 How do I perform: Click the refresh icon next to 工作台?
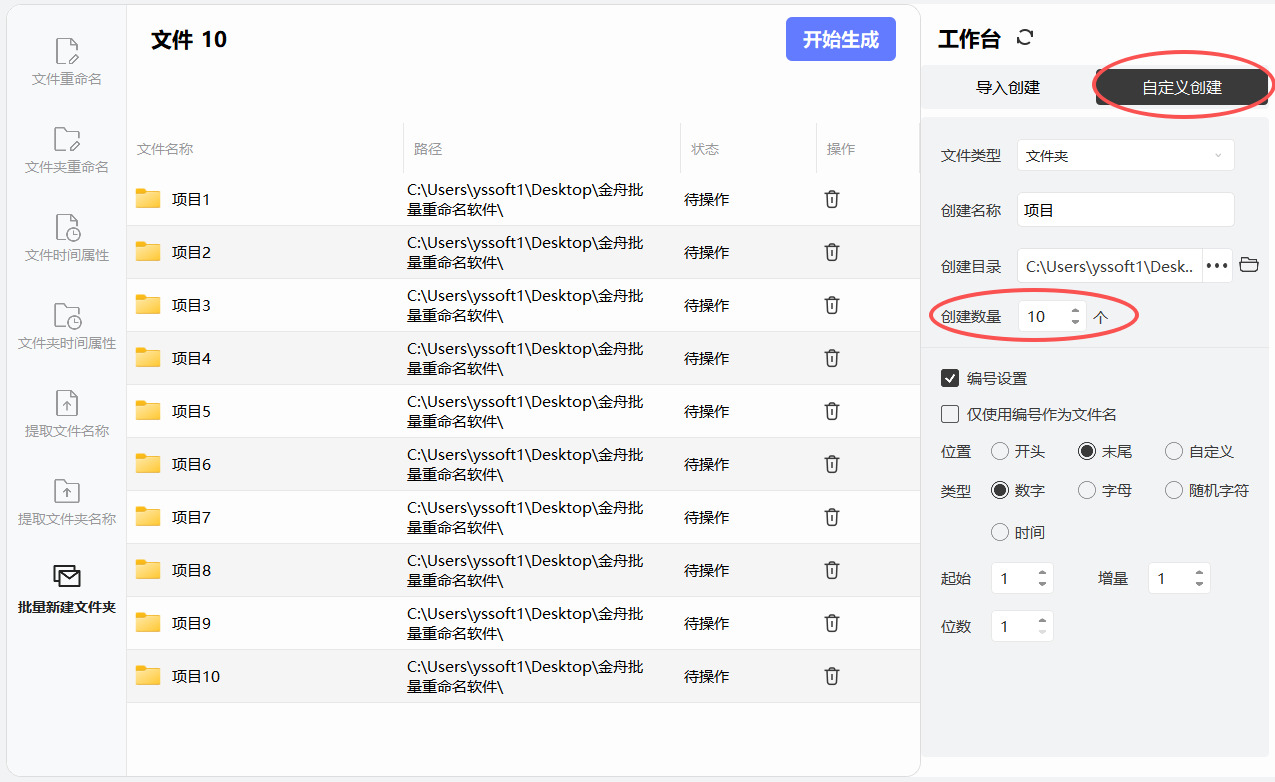pos(1024,38)
